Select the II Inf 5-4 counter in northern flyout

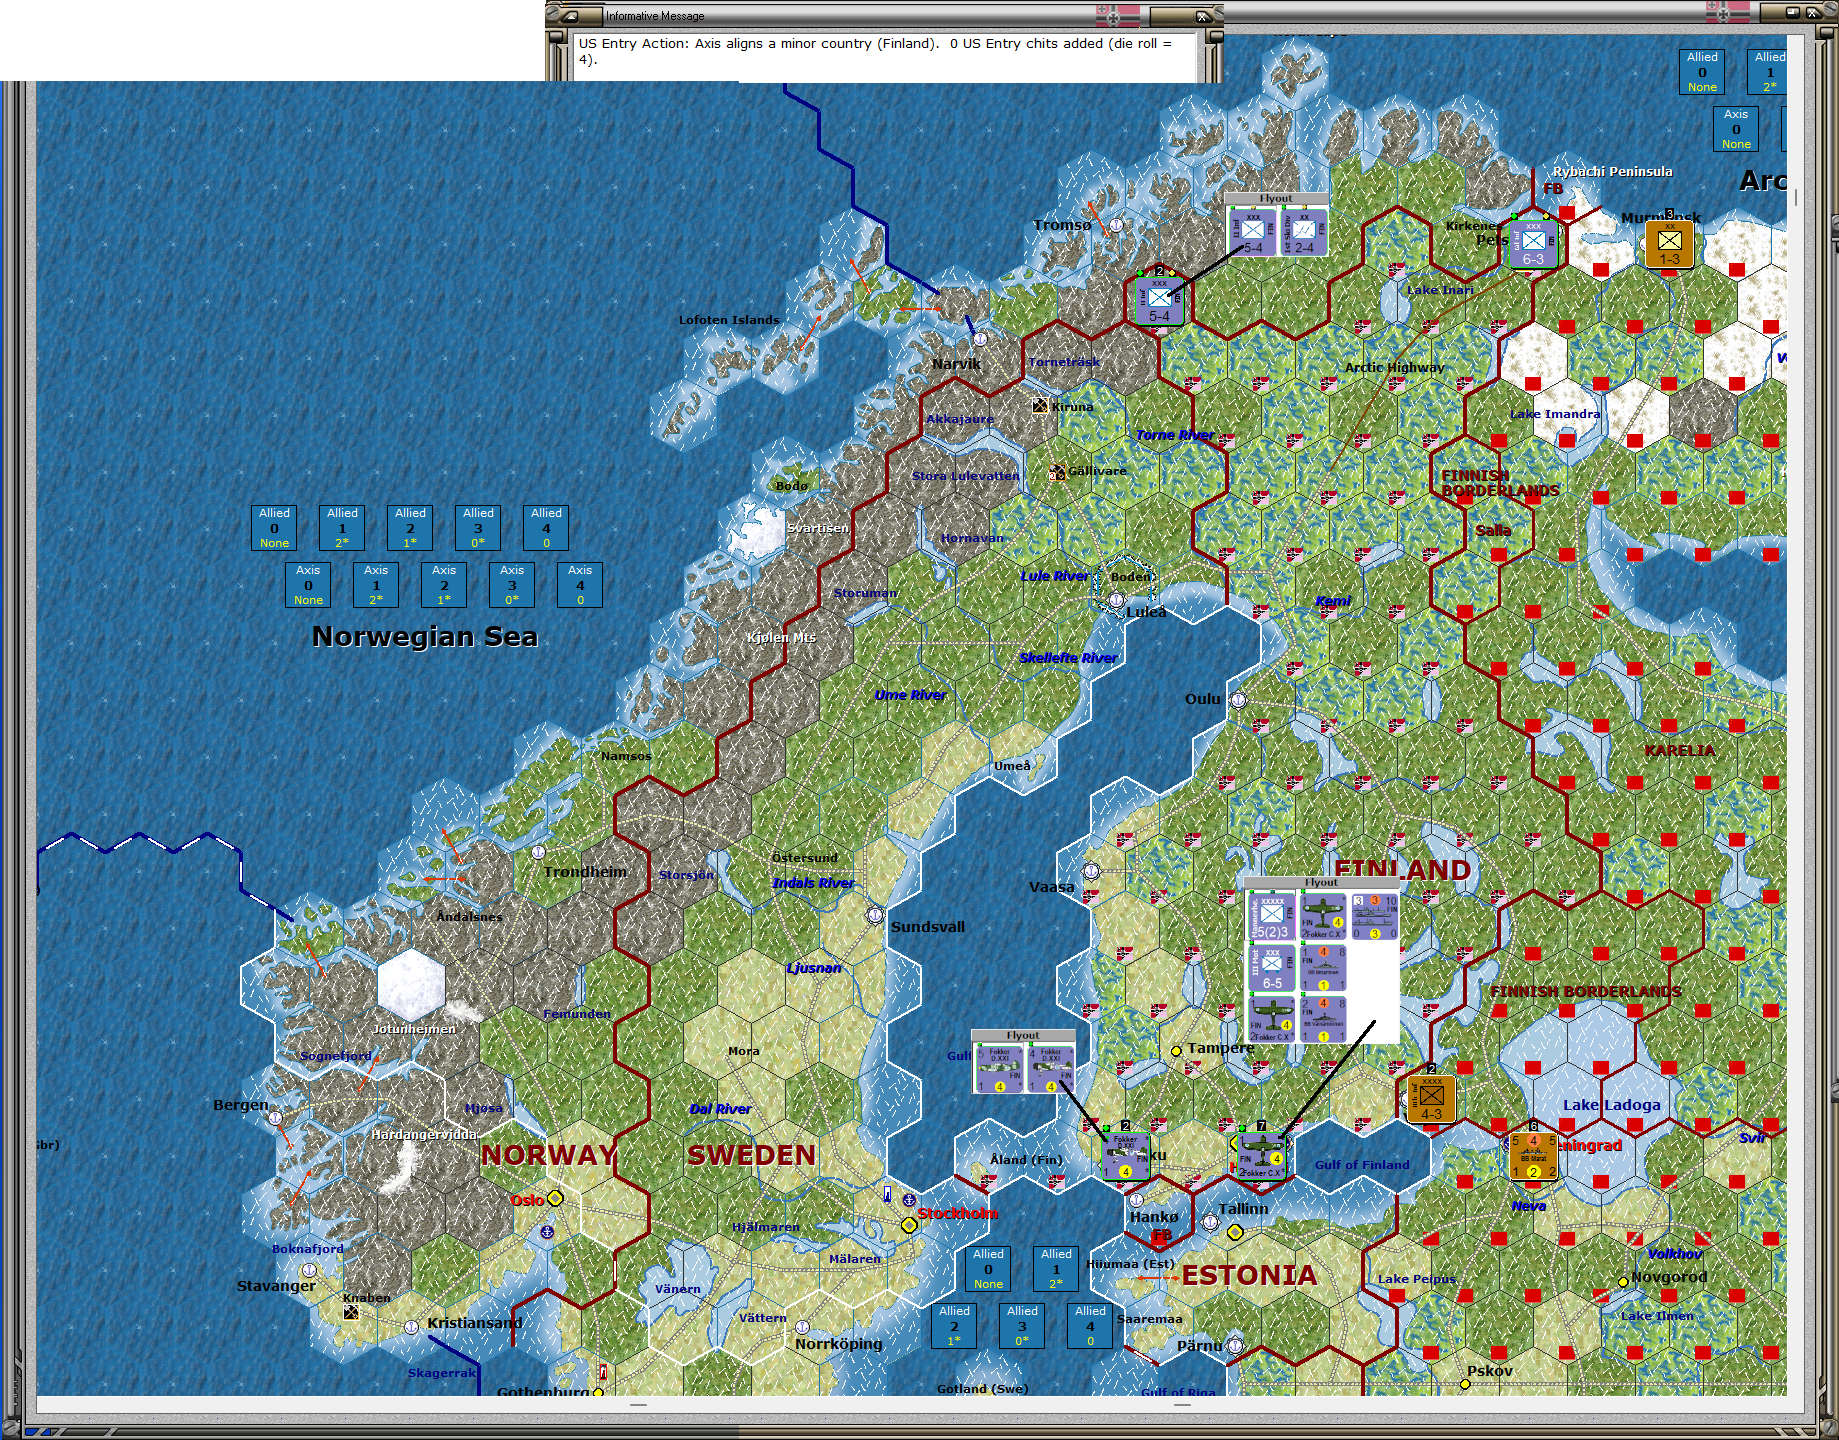click(x=1252, y=232)
